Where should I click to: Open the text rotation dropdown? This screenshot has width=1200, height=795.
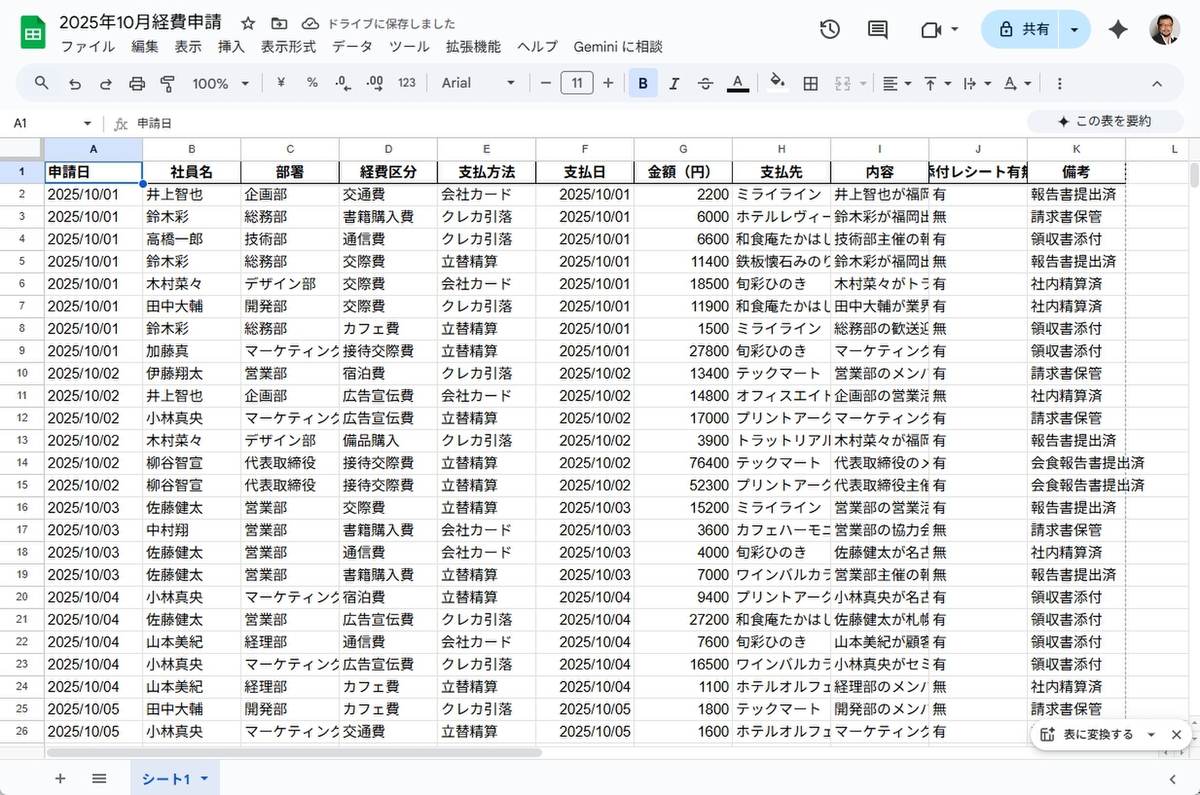pyautogui.click(x=1017, y=83)
